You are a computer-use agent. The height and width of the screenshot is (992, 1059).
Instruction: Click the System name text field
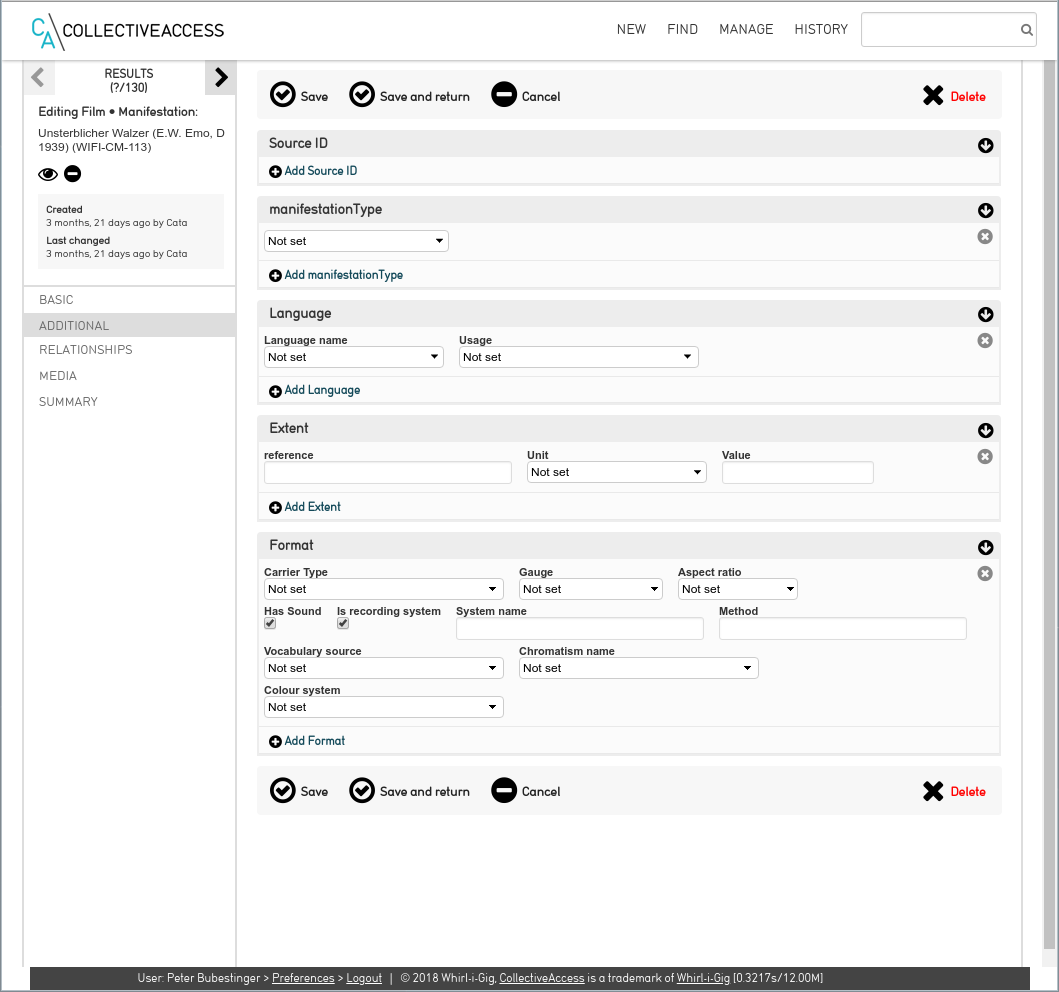(579, 629)
